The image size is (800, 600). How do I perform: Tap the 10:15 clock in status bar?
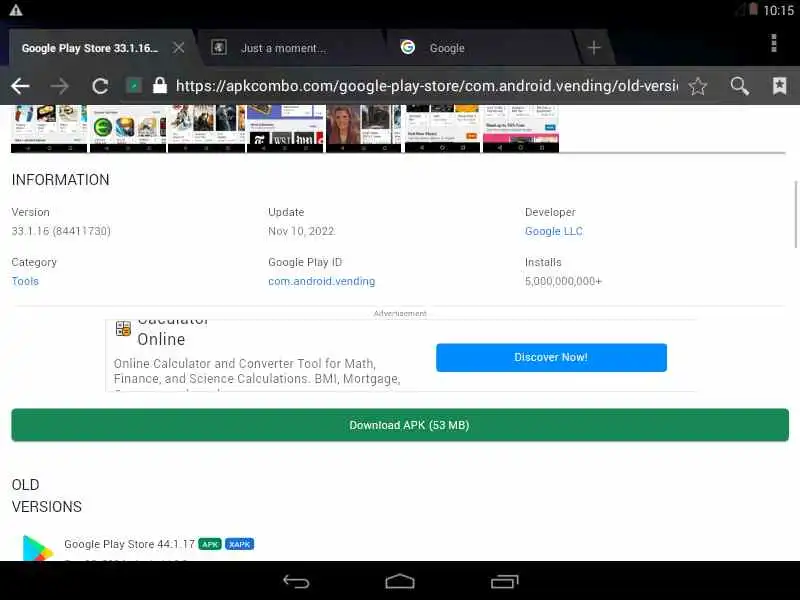coord(779,10)
